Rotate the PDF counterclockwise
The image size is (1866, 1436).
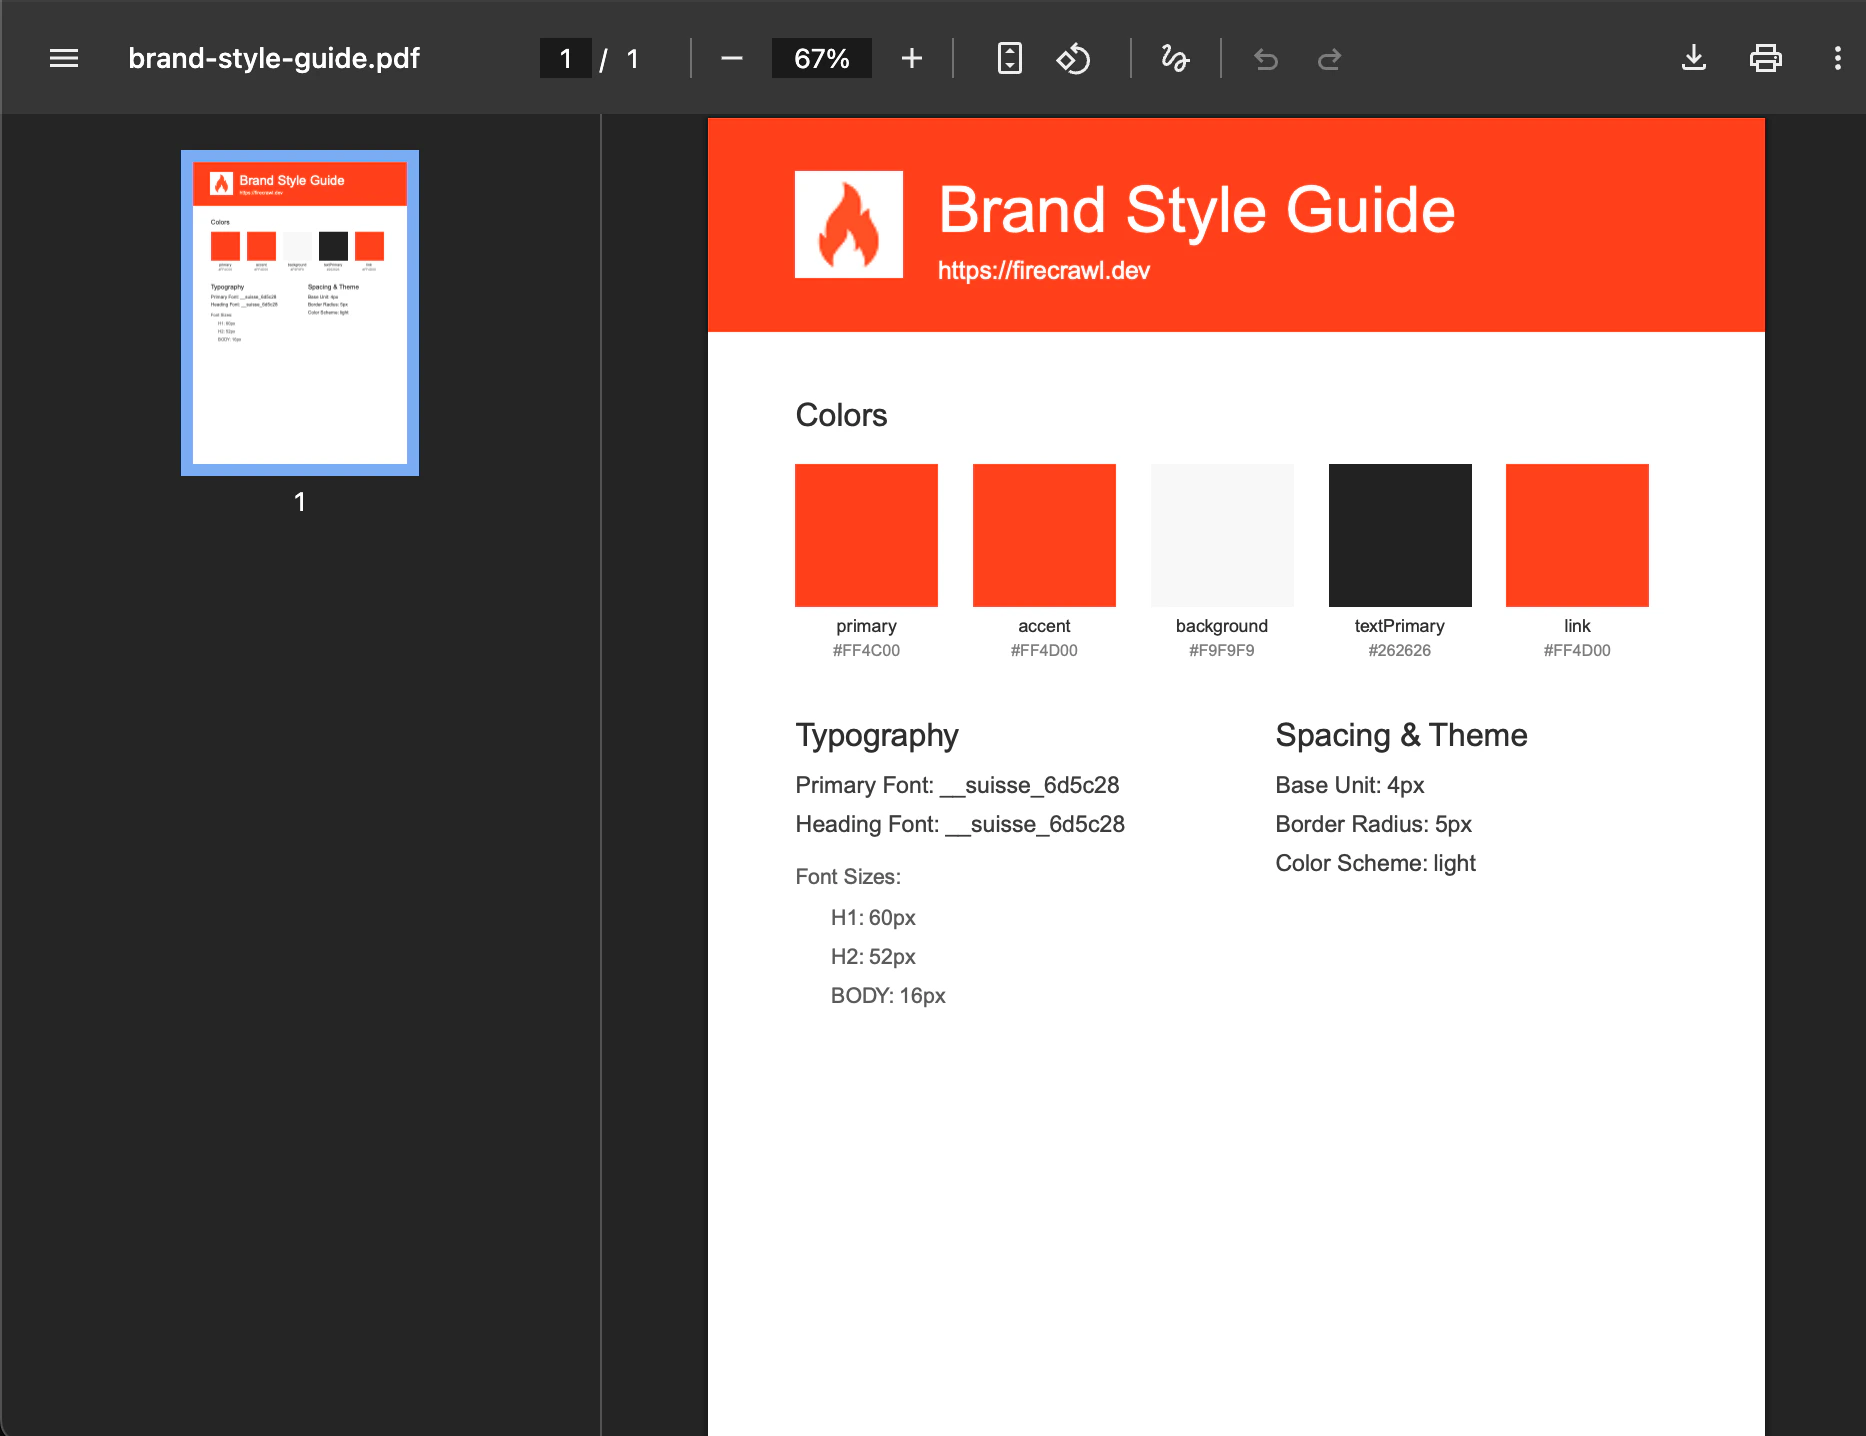tap(1073, 58)
